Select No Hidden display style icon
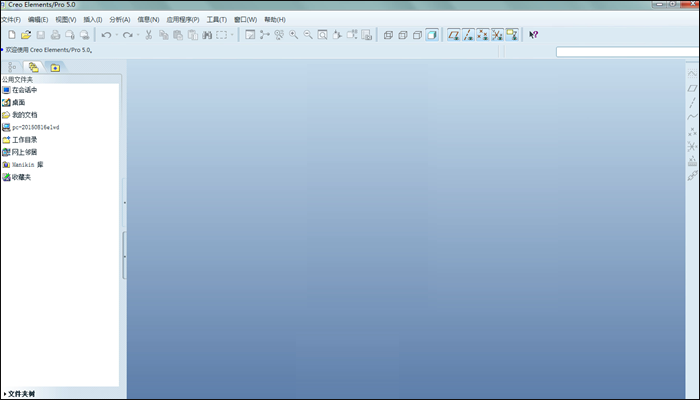700x400 pixels. tap(417, 35)
